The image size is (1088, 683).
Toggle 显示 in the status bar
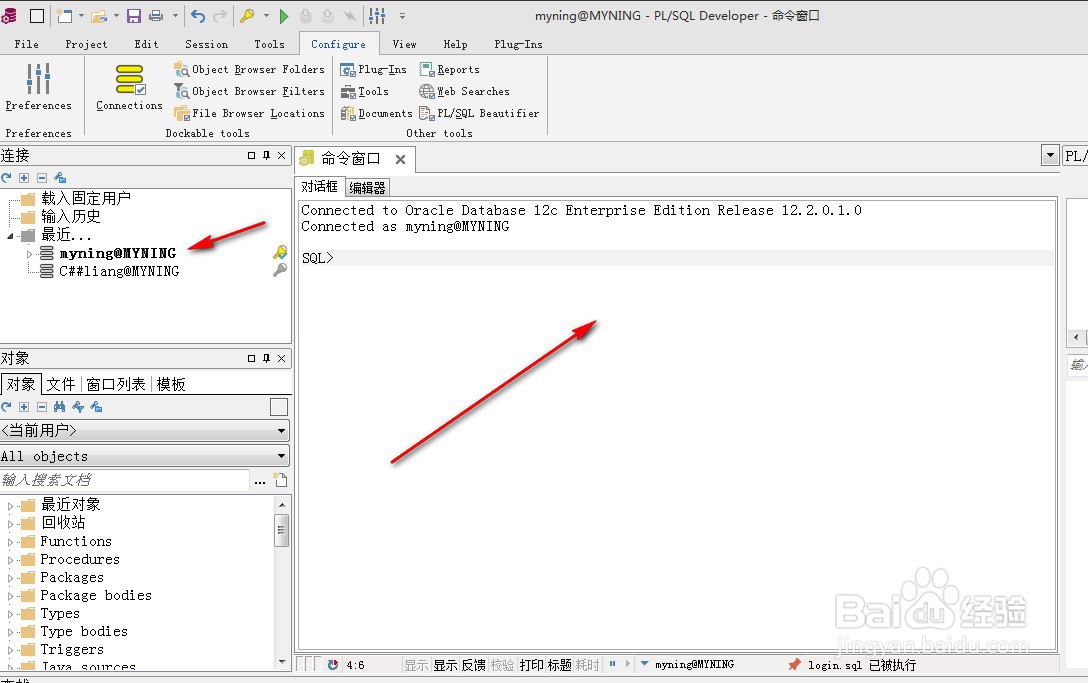(445, 664)
